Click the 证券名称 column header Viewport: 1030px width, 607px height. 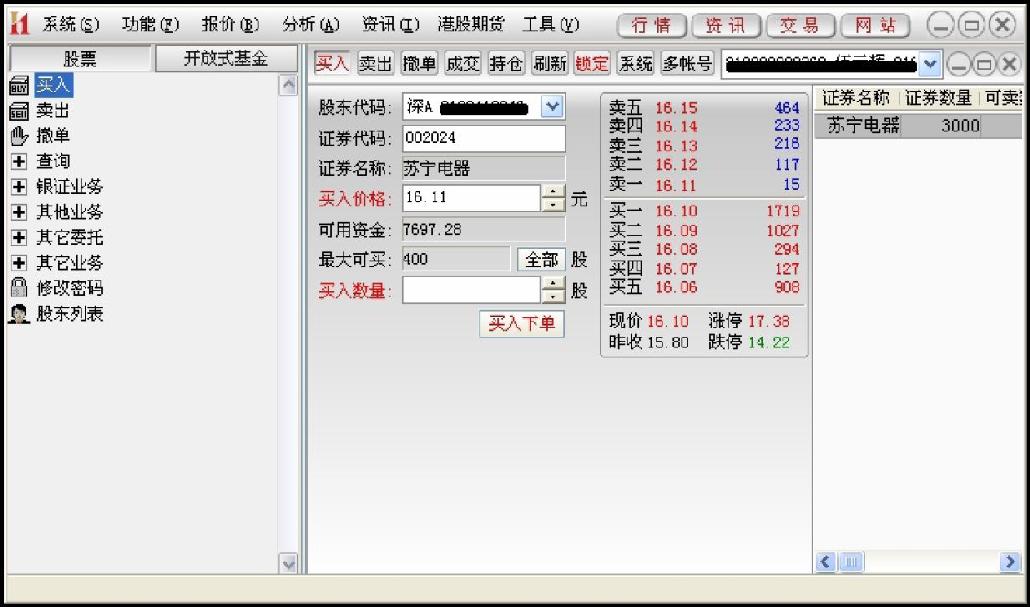click(x=857, y=99)
